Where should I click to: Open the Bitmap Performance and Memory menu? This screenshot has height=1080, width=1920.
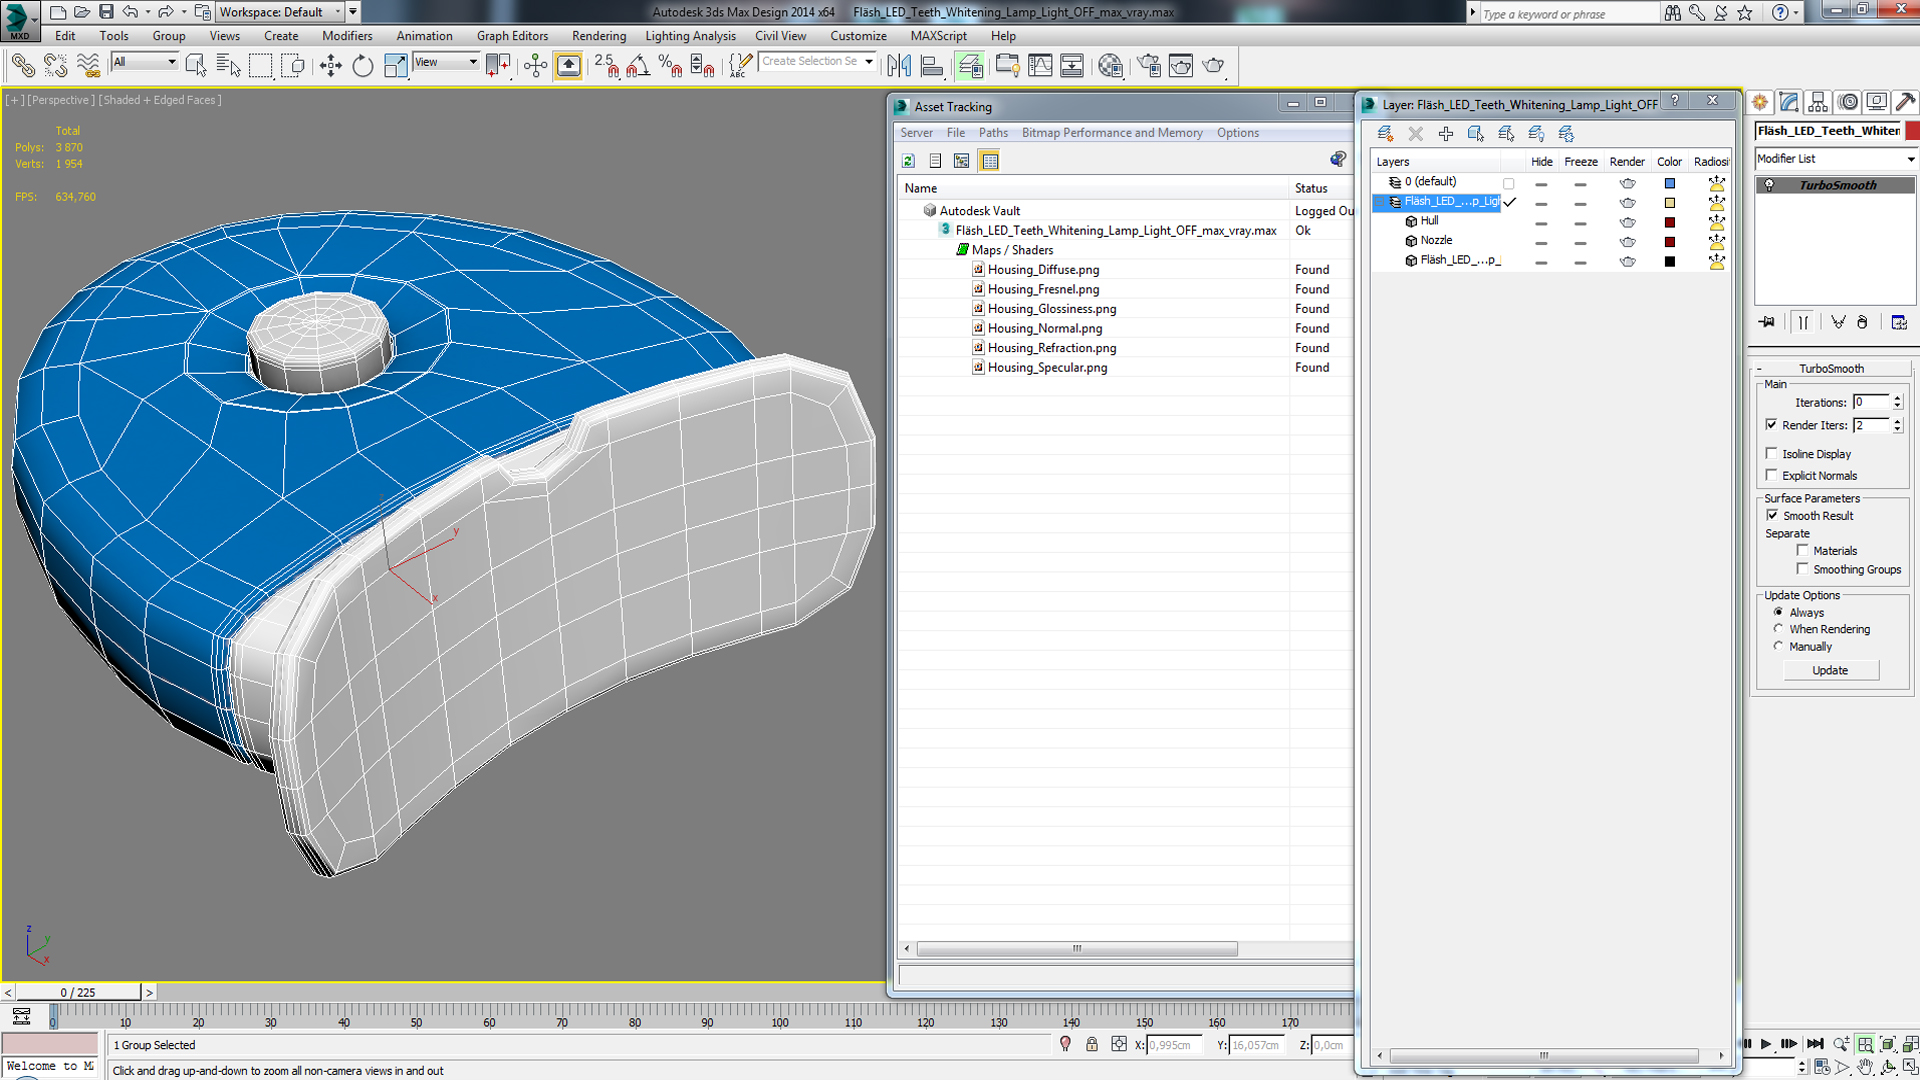click(x=1111, y=133)
